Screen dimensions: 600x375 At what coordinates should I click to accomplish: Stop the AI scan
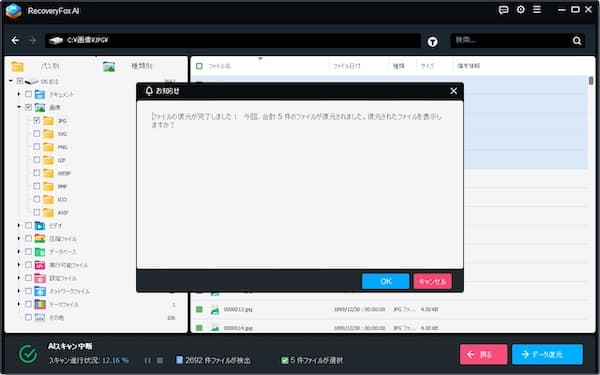pos(160,360)
